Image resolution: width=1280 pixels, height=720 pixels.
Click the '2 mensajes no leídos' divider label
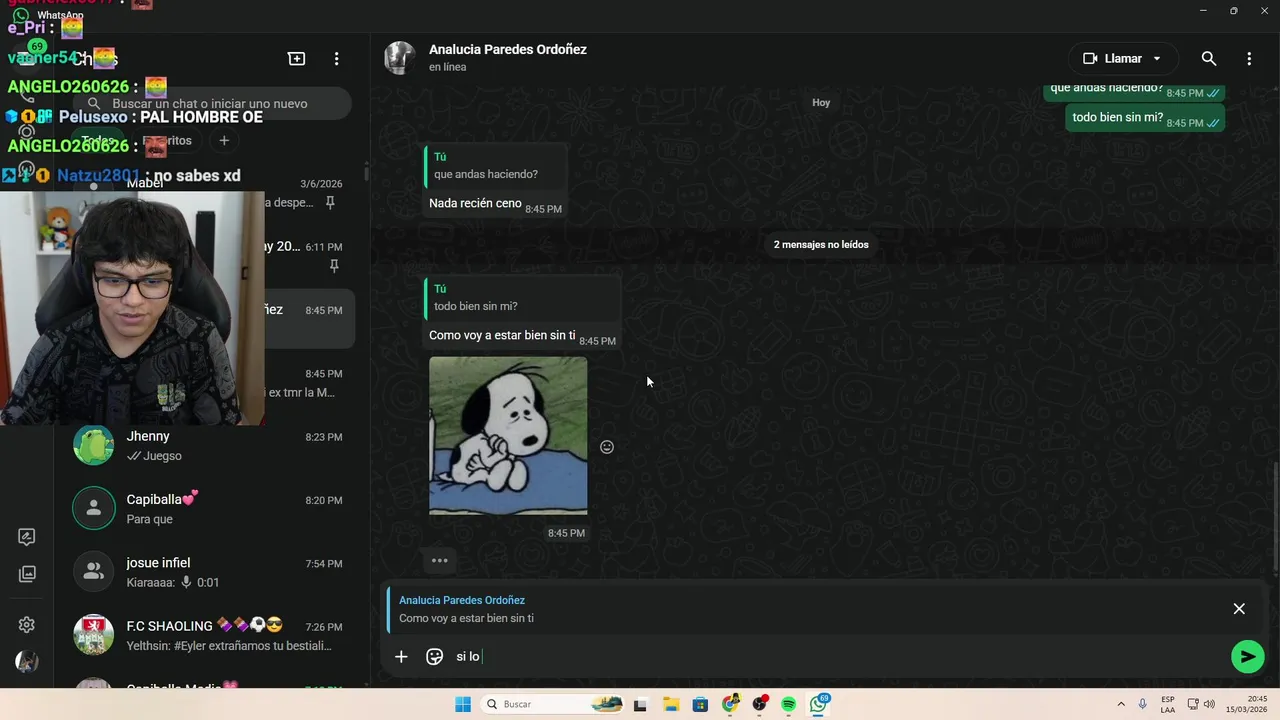(x=821, y=244)
